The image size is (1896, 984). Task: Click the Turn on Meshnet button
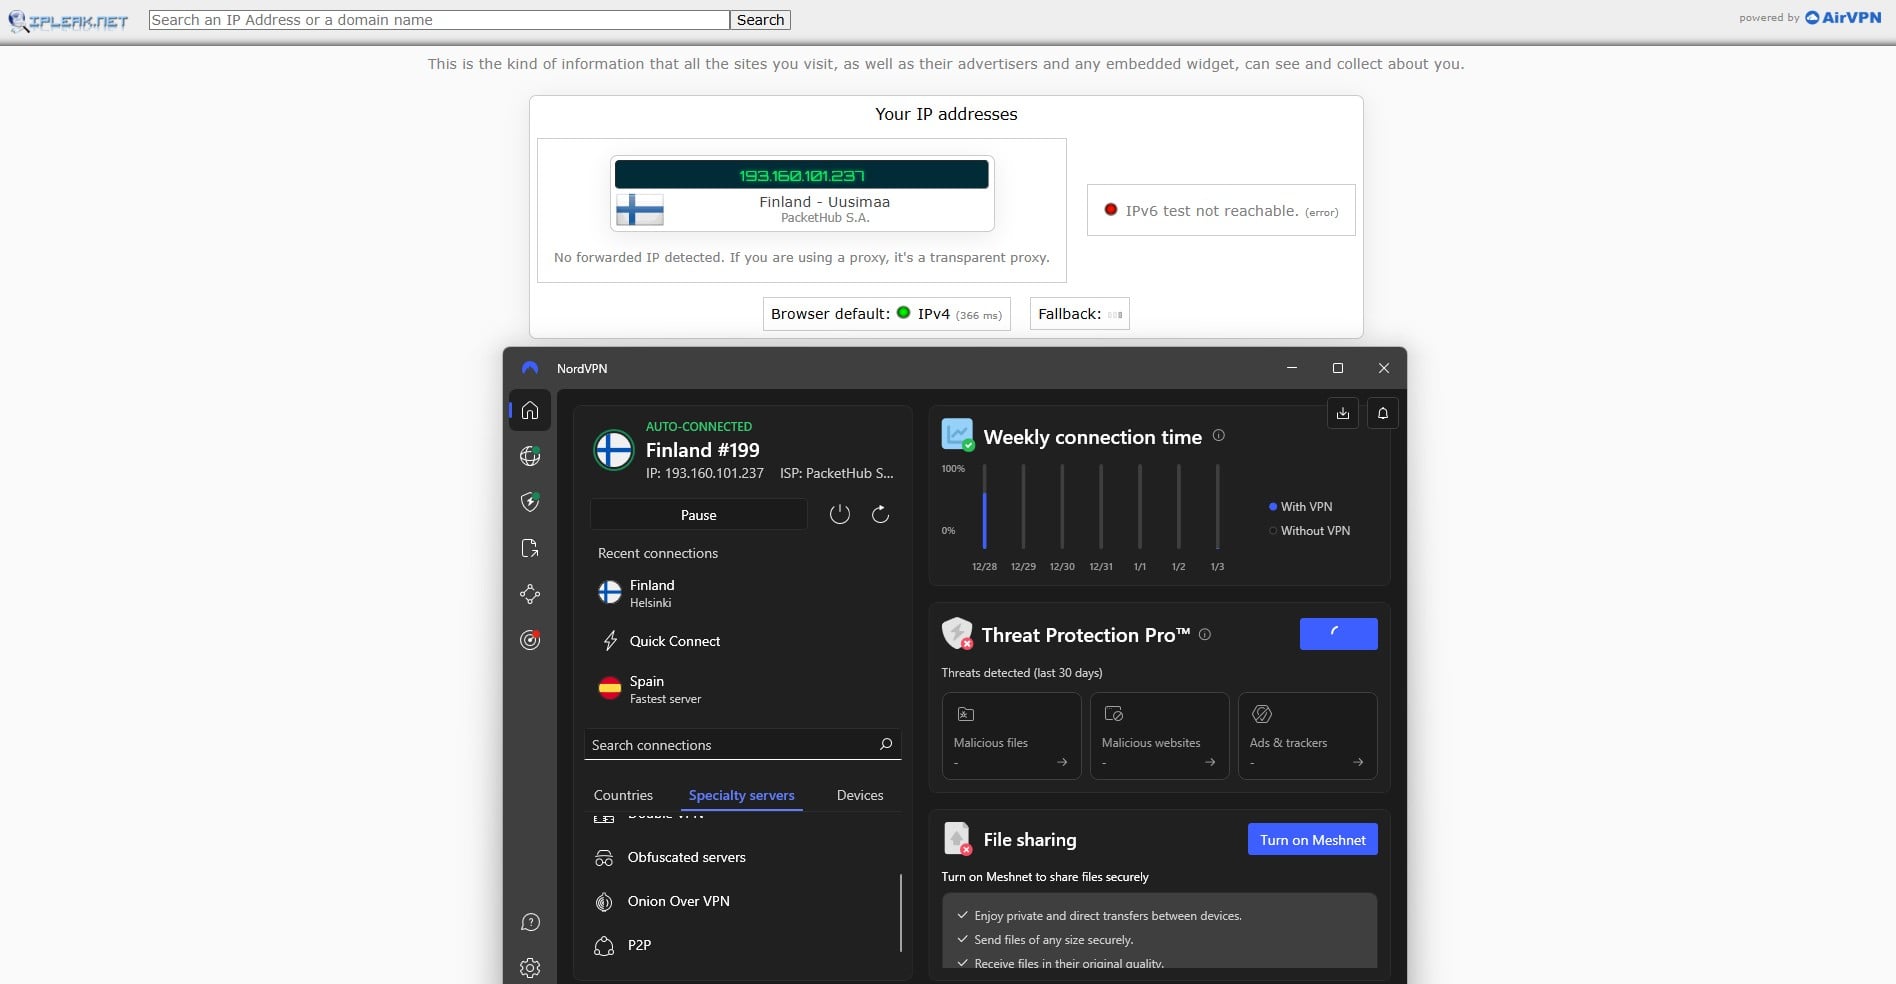point(1312,839)
